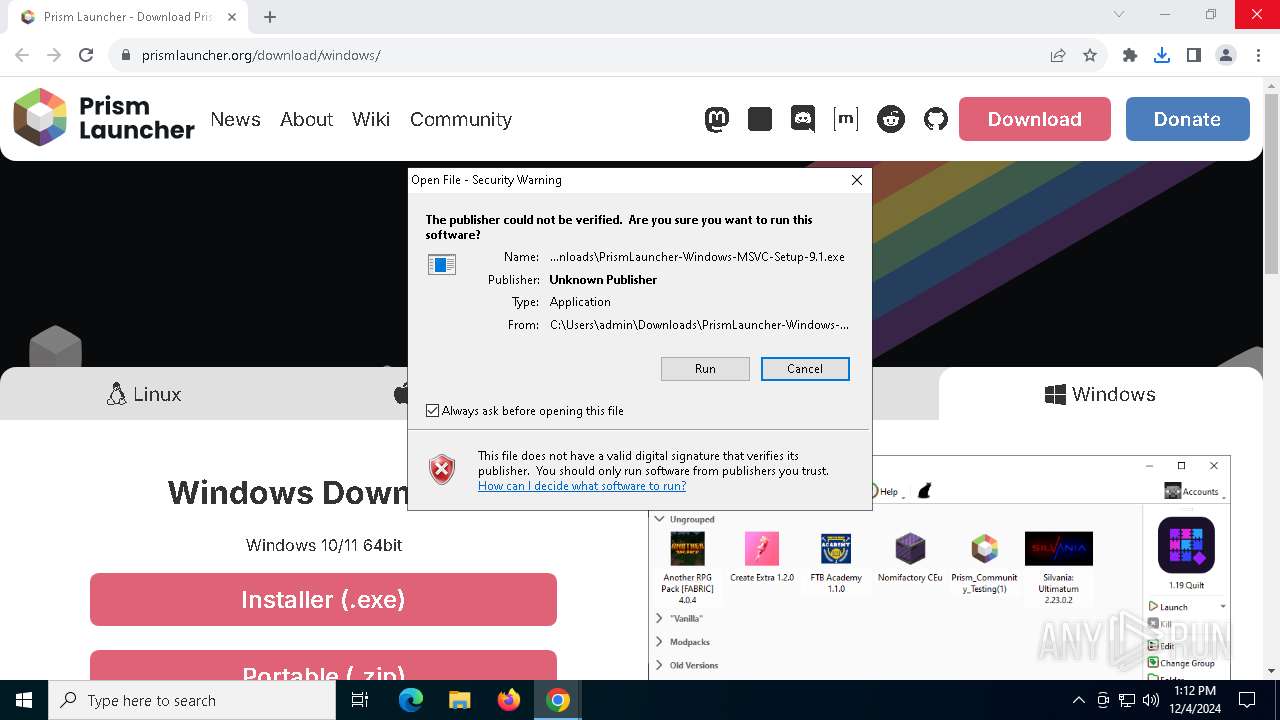
Task: Click the black square social icon
Action: [760, 119]
